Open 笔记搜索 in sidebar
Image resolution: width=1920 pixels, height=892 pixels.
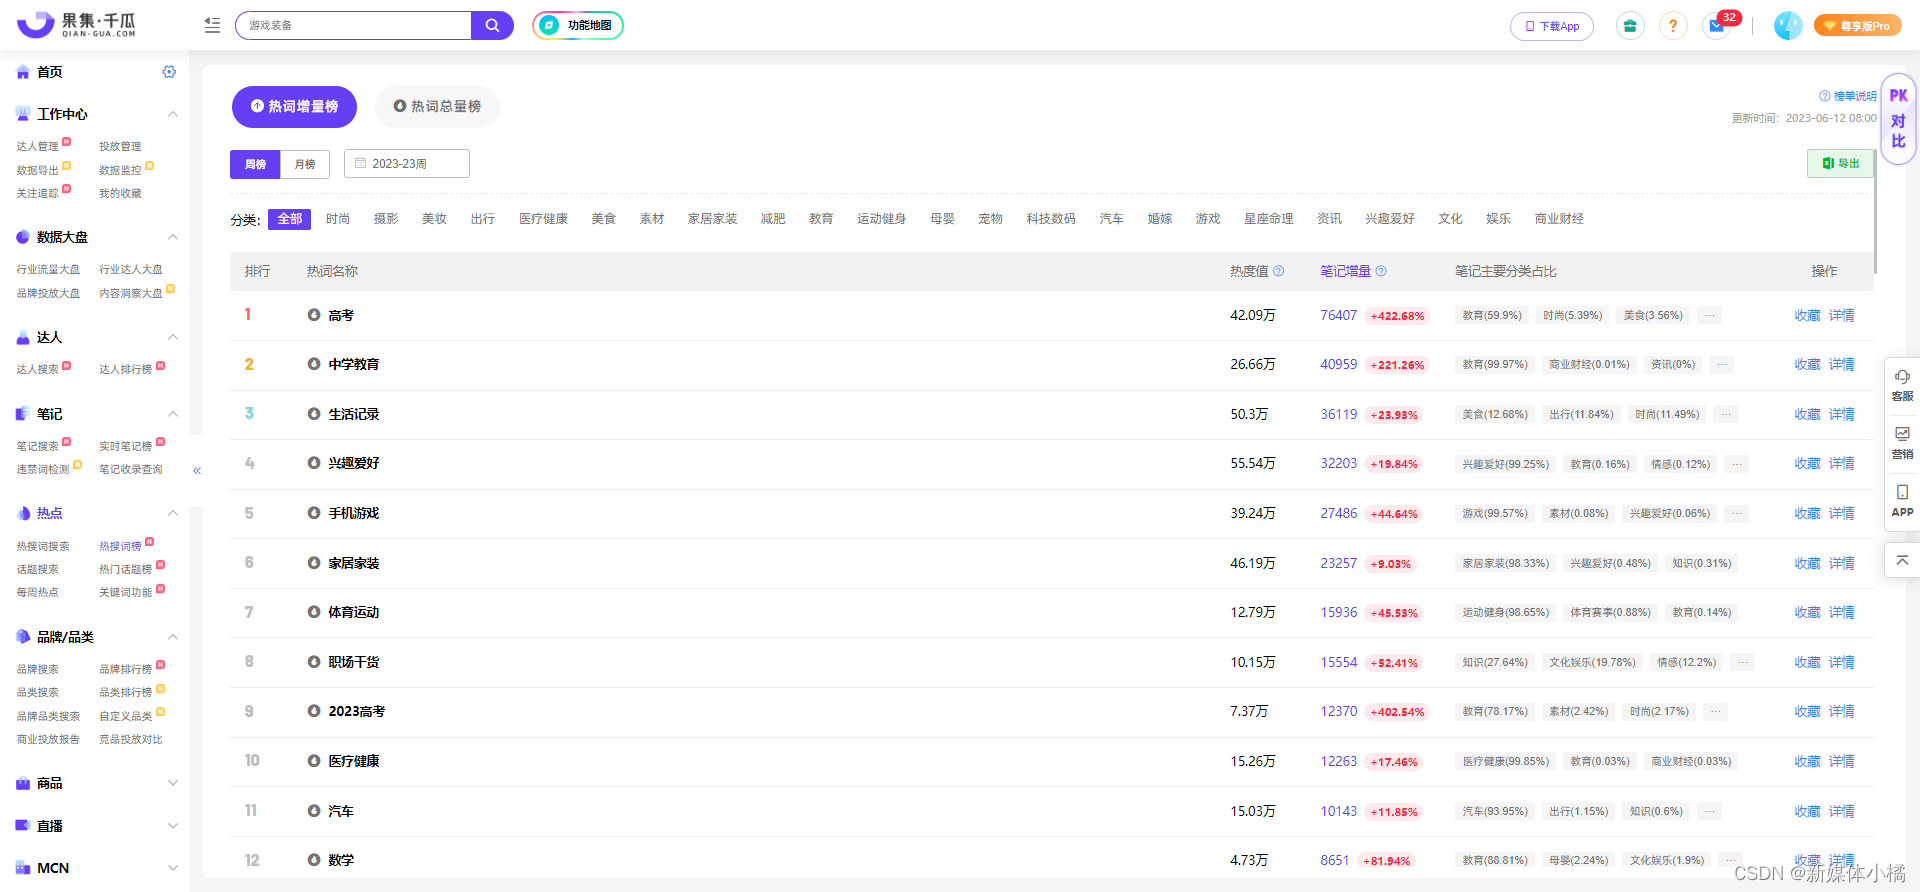(38, 446)
